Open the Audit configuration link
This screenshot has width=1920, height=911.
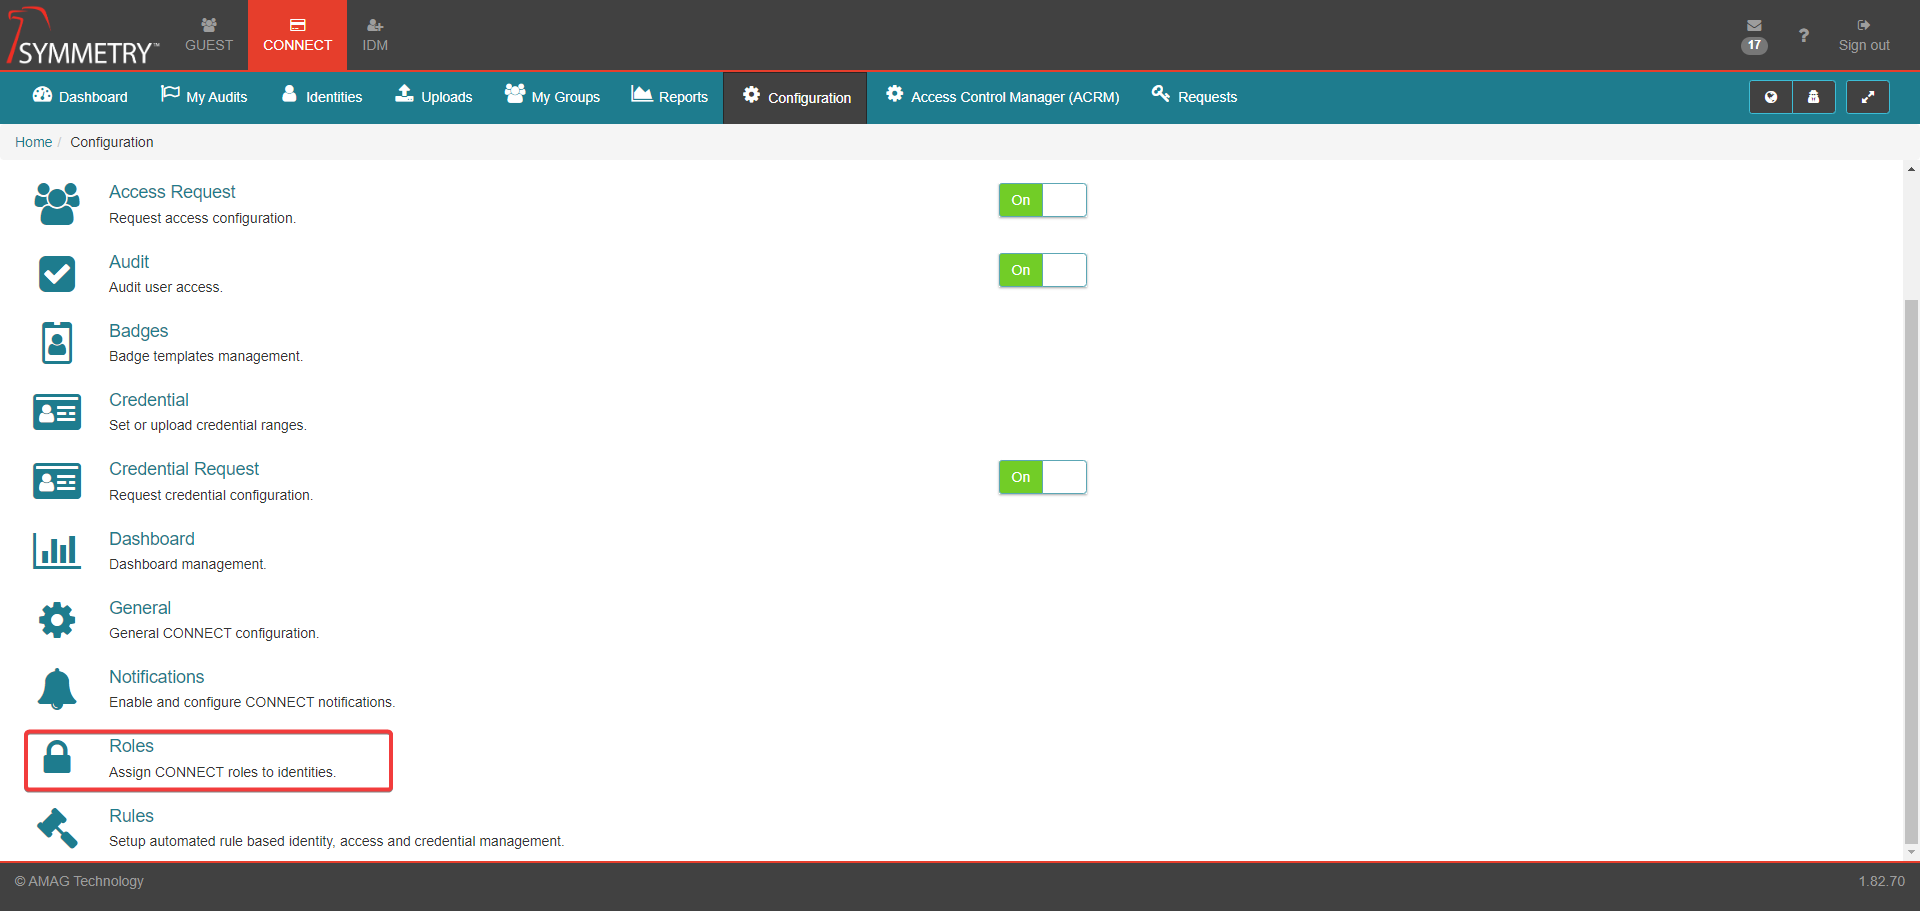click(x=129, y=262)
